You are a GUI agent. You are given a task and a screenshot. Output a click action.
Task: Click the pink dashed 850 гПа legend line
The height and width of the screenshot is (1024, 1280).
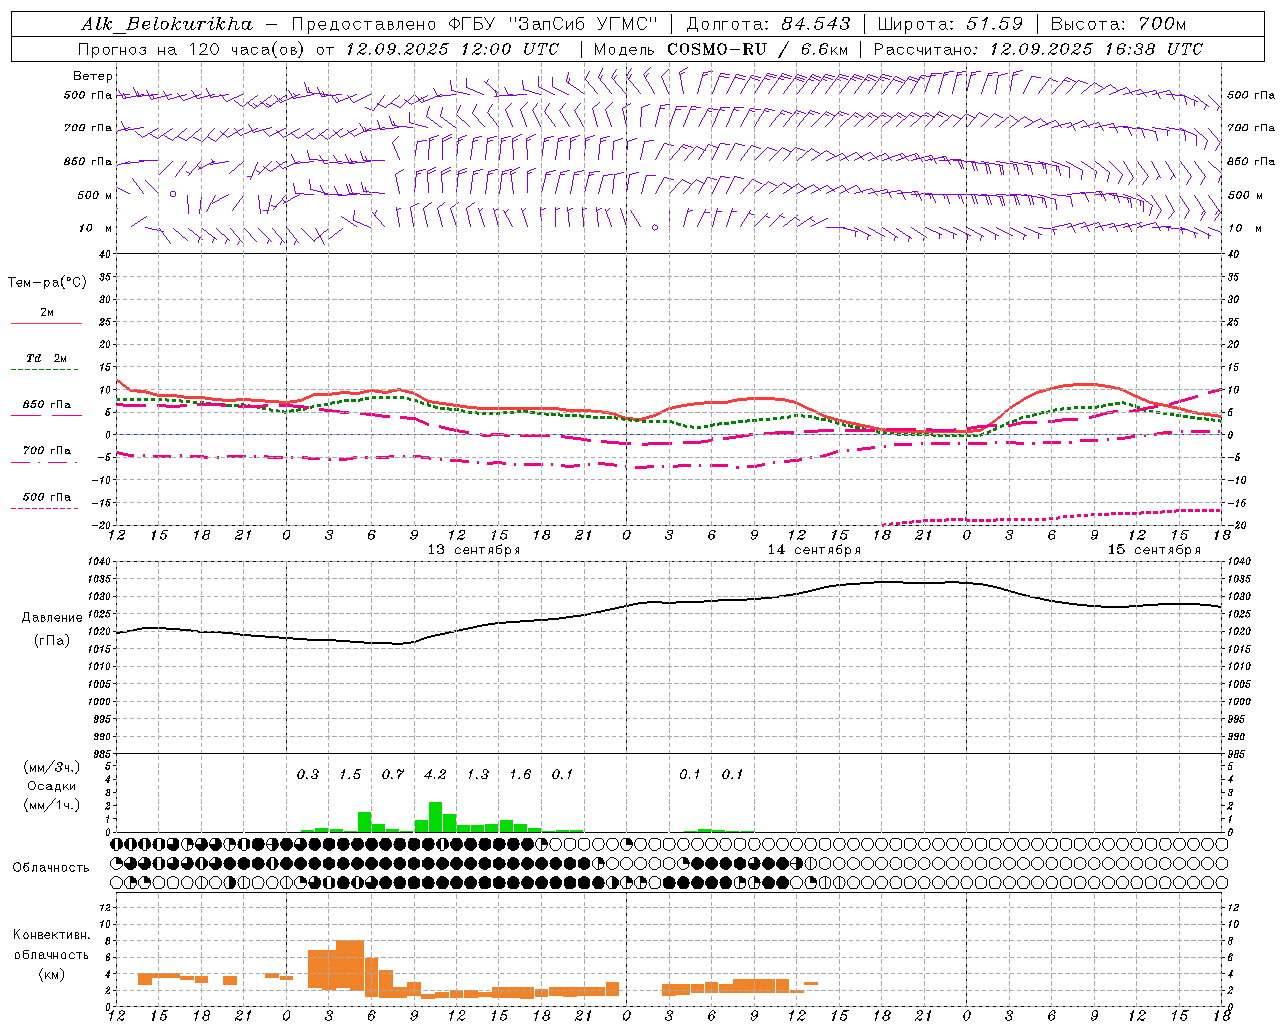point(46,416)
